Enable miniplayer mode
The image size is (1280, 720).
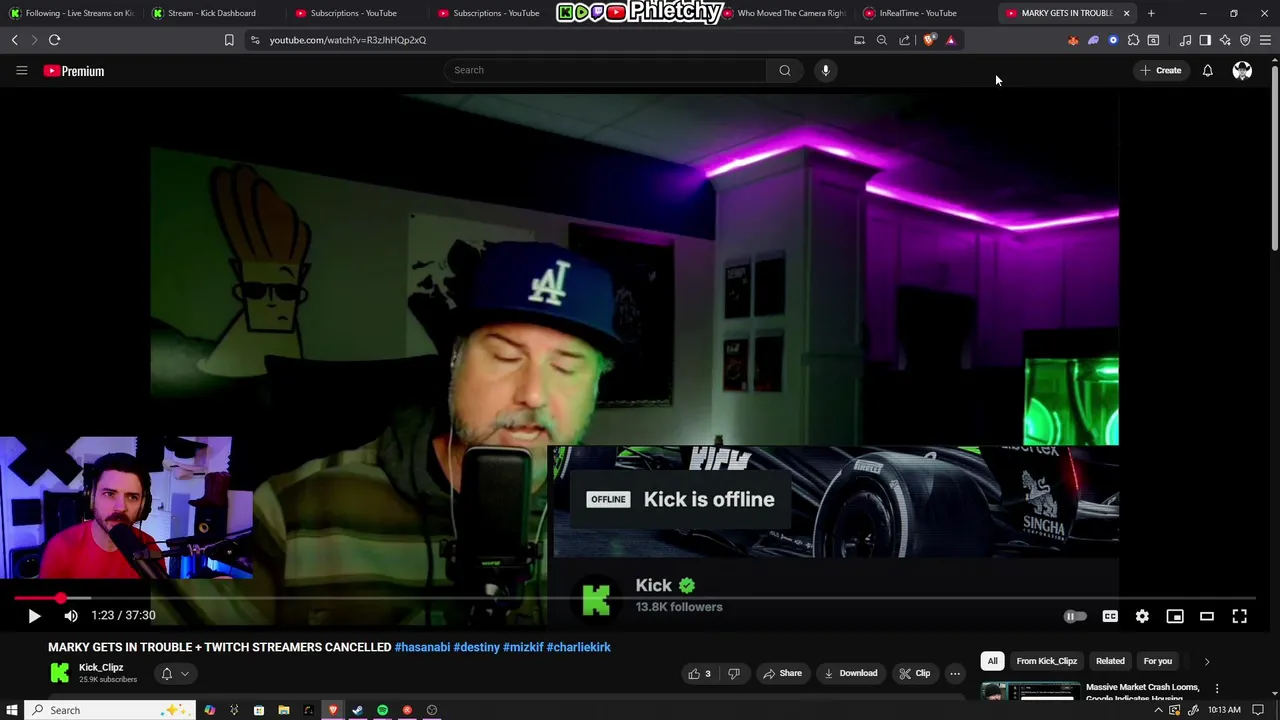pyautogui.click(x=1175, y=616)
